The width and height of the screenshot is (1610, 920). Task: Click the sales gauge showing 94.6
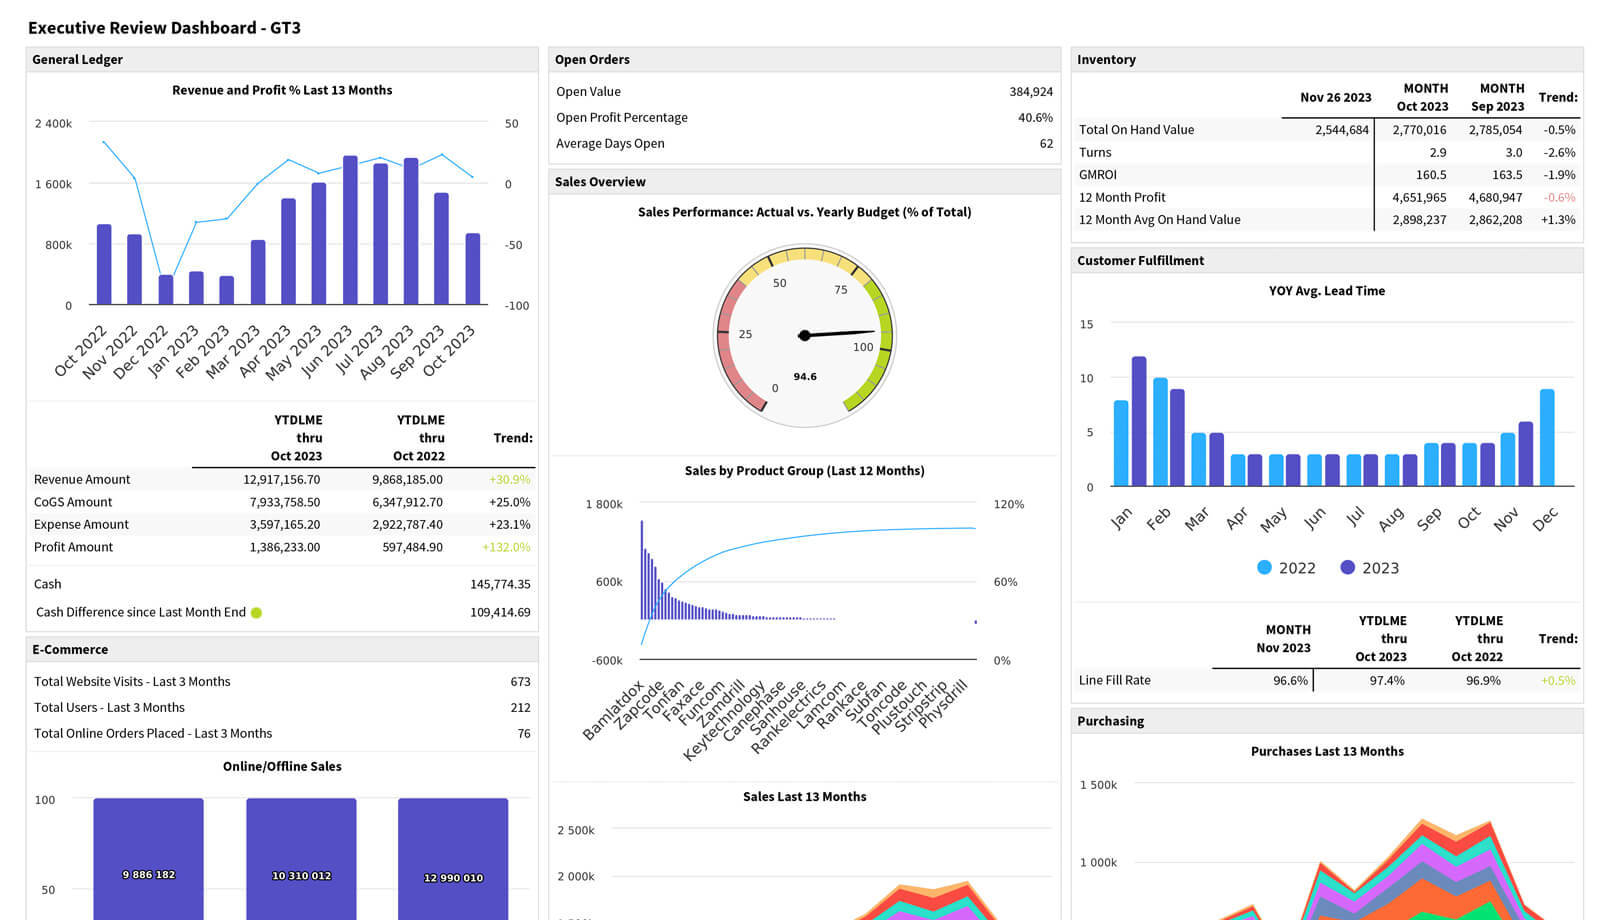coord(804,335)
